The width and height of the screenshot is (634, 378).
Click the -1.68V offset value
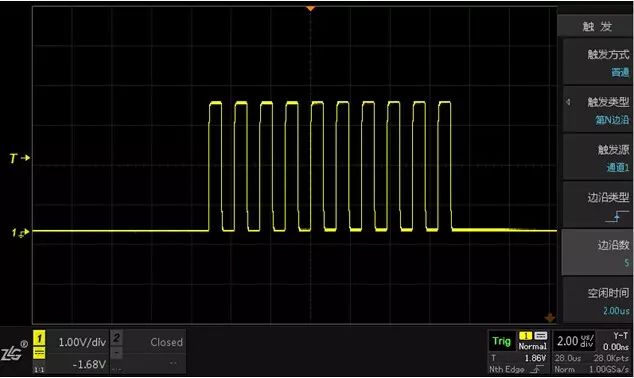(x=89, y=364)
